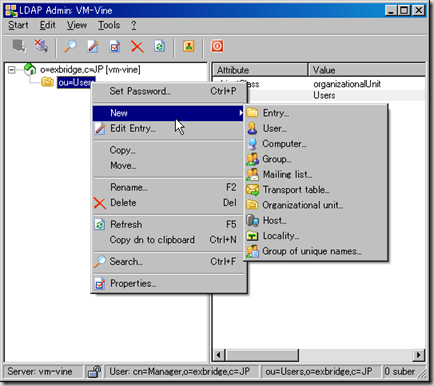Select New Computer... submenu item
This screenshot has width=434, height=386.
click(316, 144)
